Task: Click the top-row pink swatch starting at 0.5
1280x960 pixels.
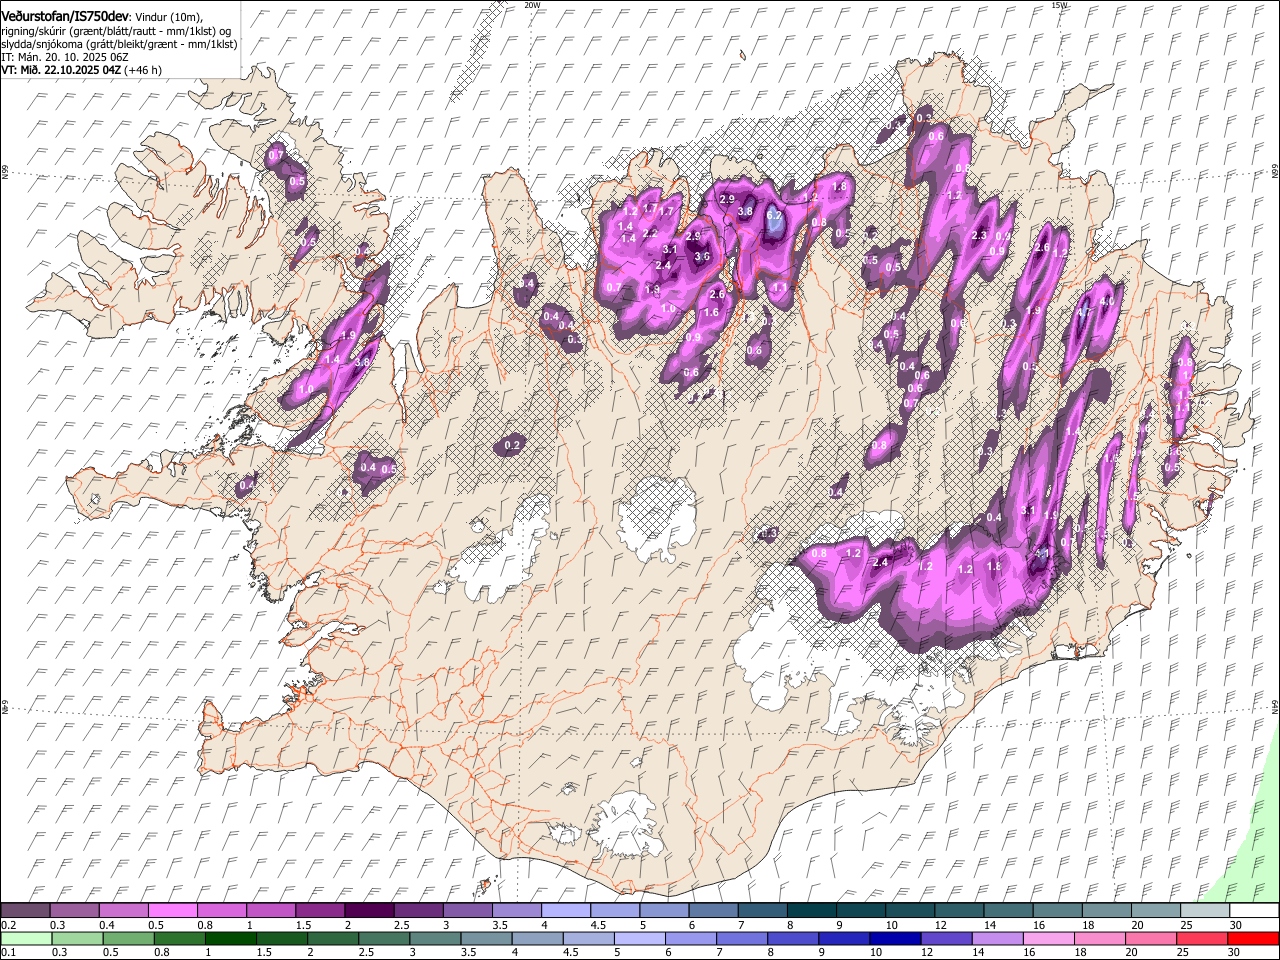Action: [x=172, y=910]
